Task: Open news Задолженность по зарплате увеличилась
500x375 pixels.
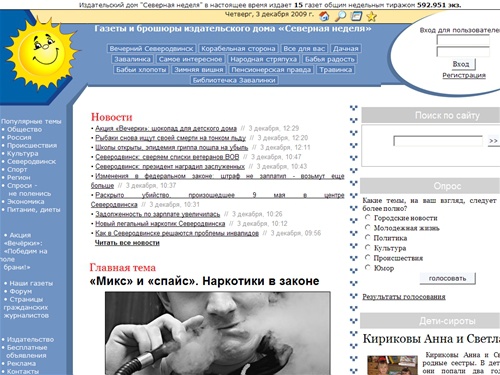Action: (x=158, y=214)
